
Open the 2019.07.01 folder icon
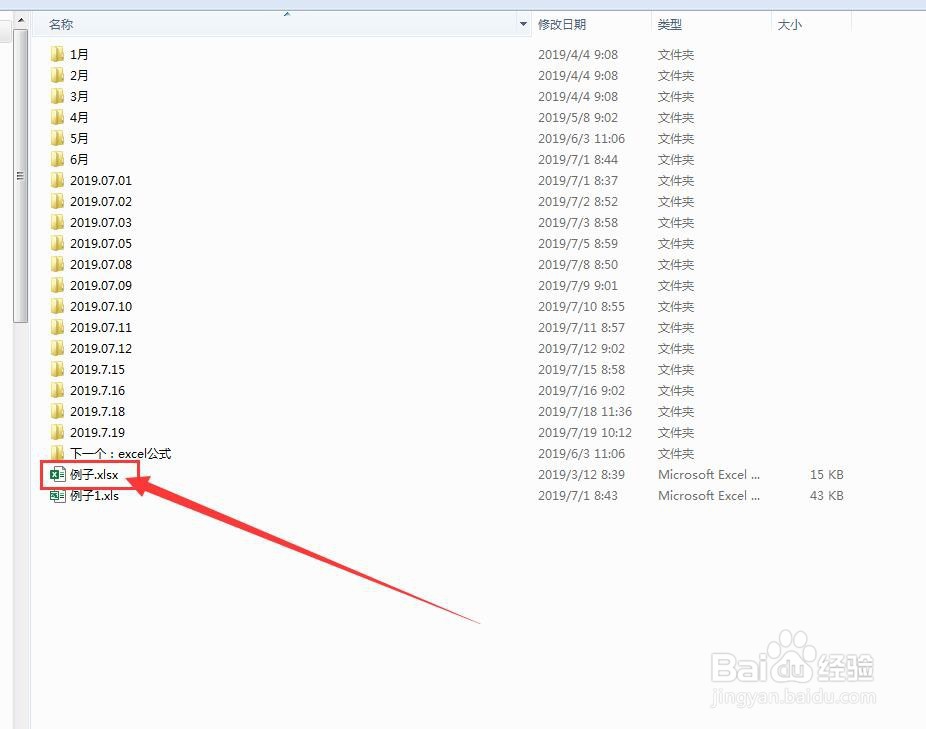point(57,180)
